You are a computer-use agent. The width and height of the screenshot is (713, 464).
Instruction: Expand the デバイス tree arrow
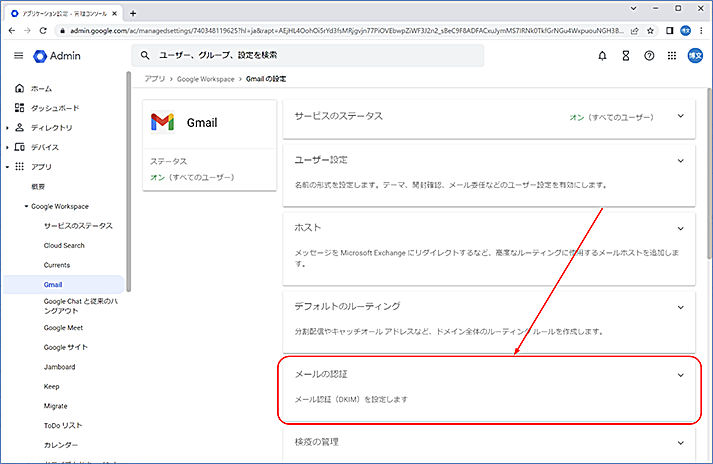(7, 147)
